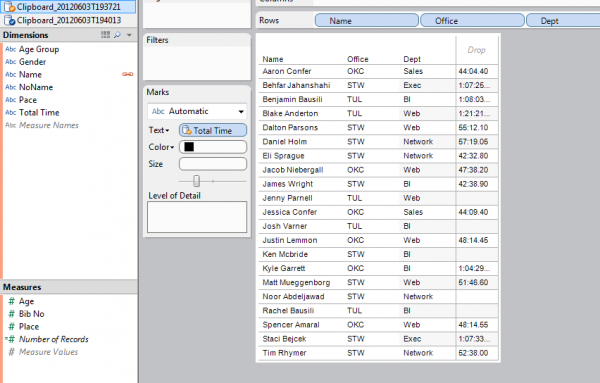Open the mark type Automatic dropdown
The image size is (600, 383).
coord(197,111)
